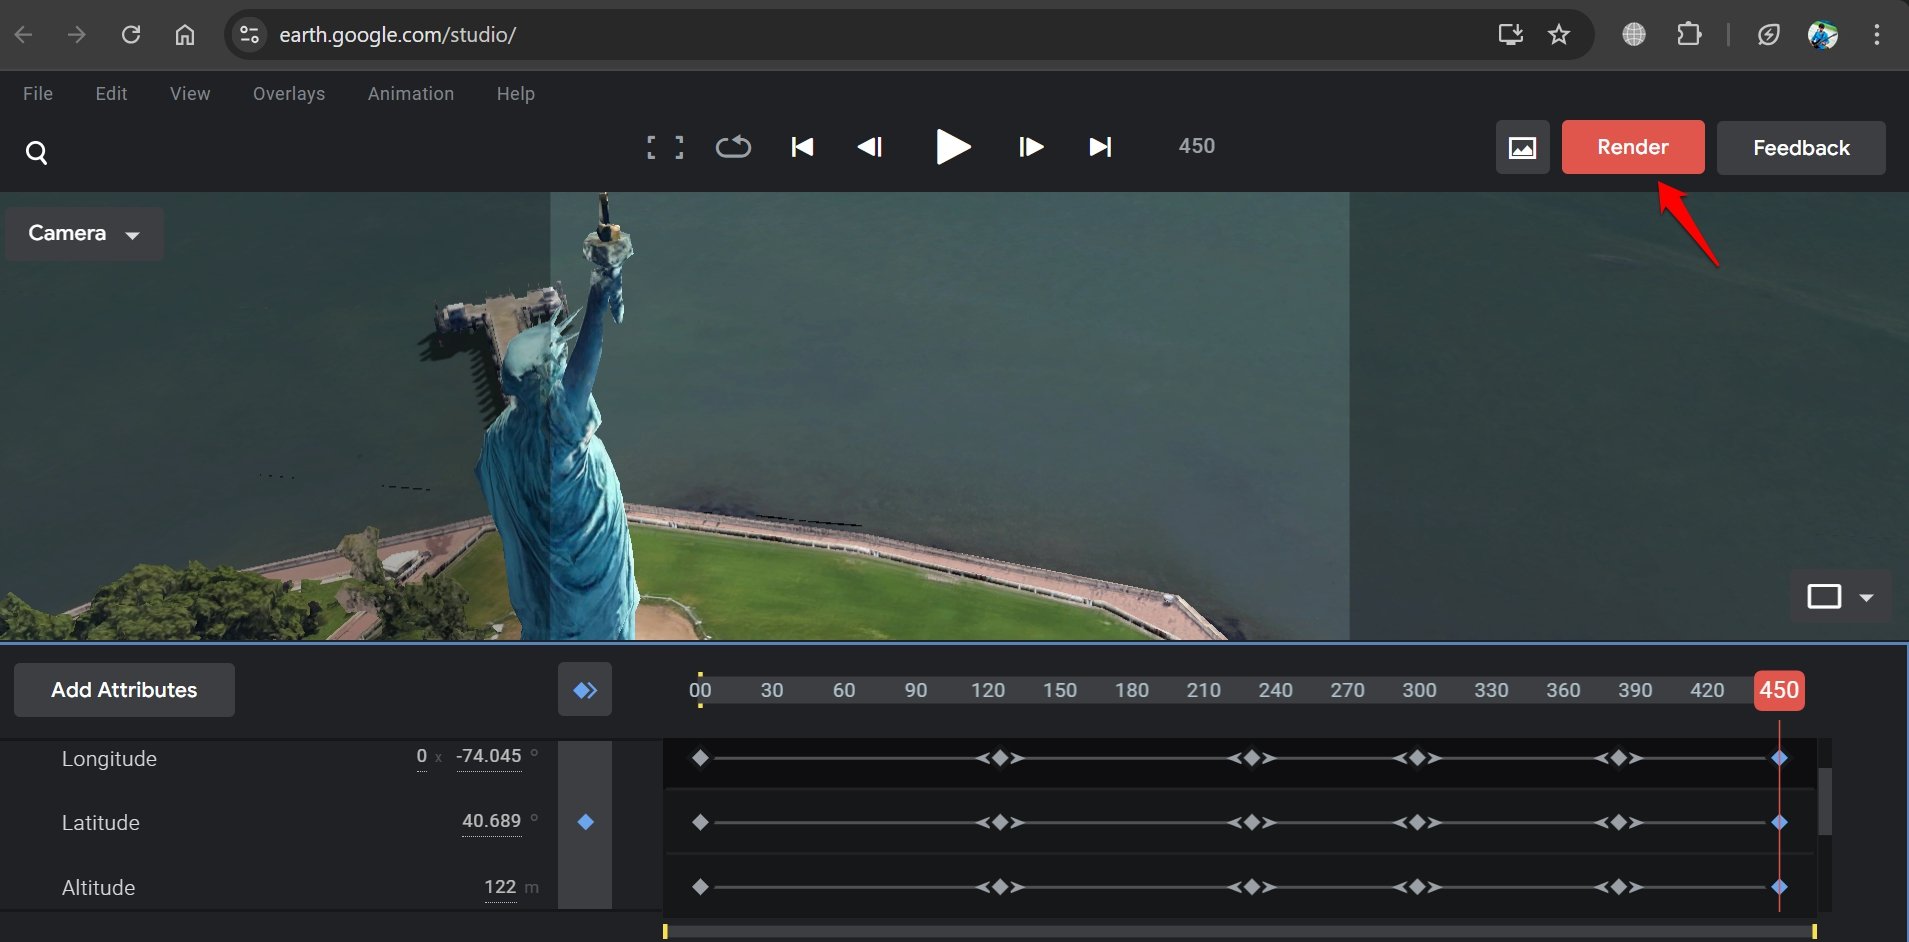Click the search magnifier icon
This screenshot has width=1909, height=942.
(36, 152)
